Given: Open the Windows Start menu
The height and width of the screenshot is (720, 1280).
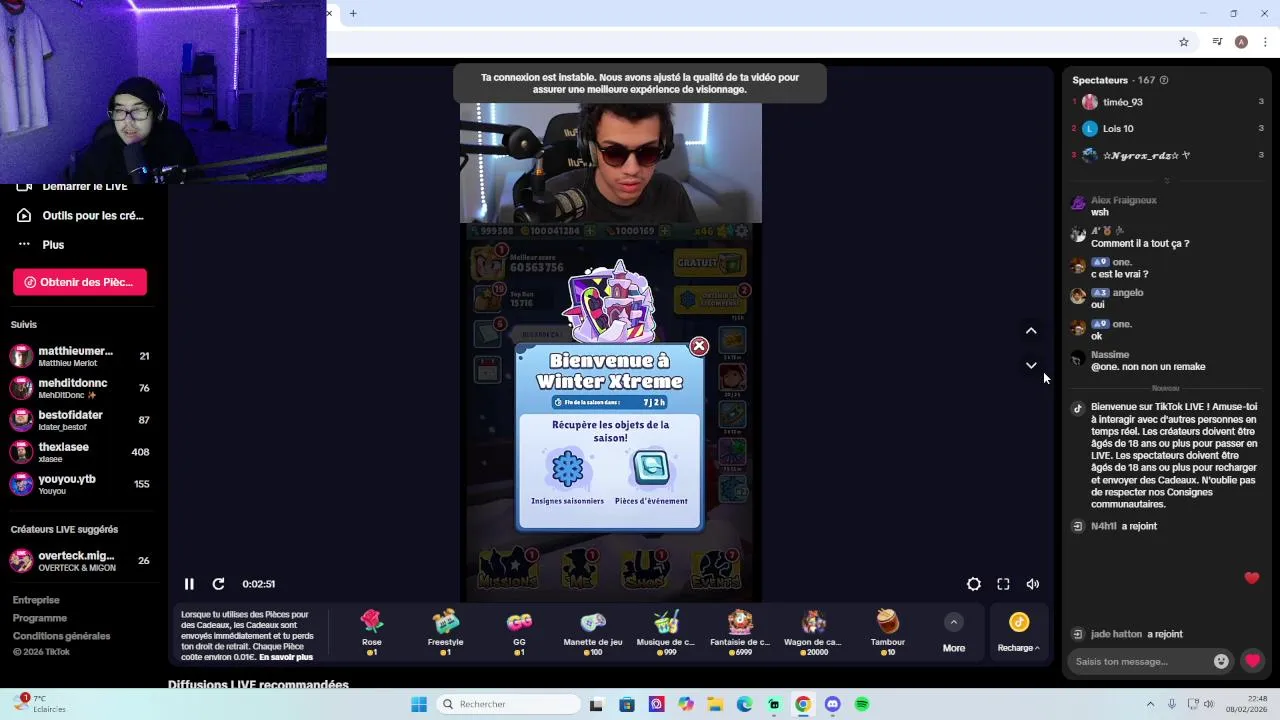Looking at the screenshot, I should 419,704.
